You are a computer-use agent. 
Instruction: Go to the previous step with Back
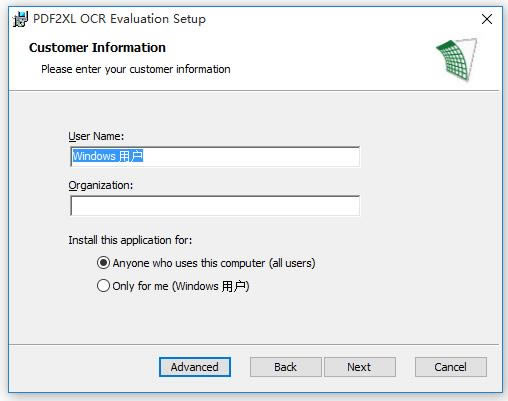pos(286,367)
